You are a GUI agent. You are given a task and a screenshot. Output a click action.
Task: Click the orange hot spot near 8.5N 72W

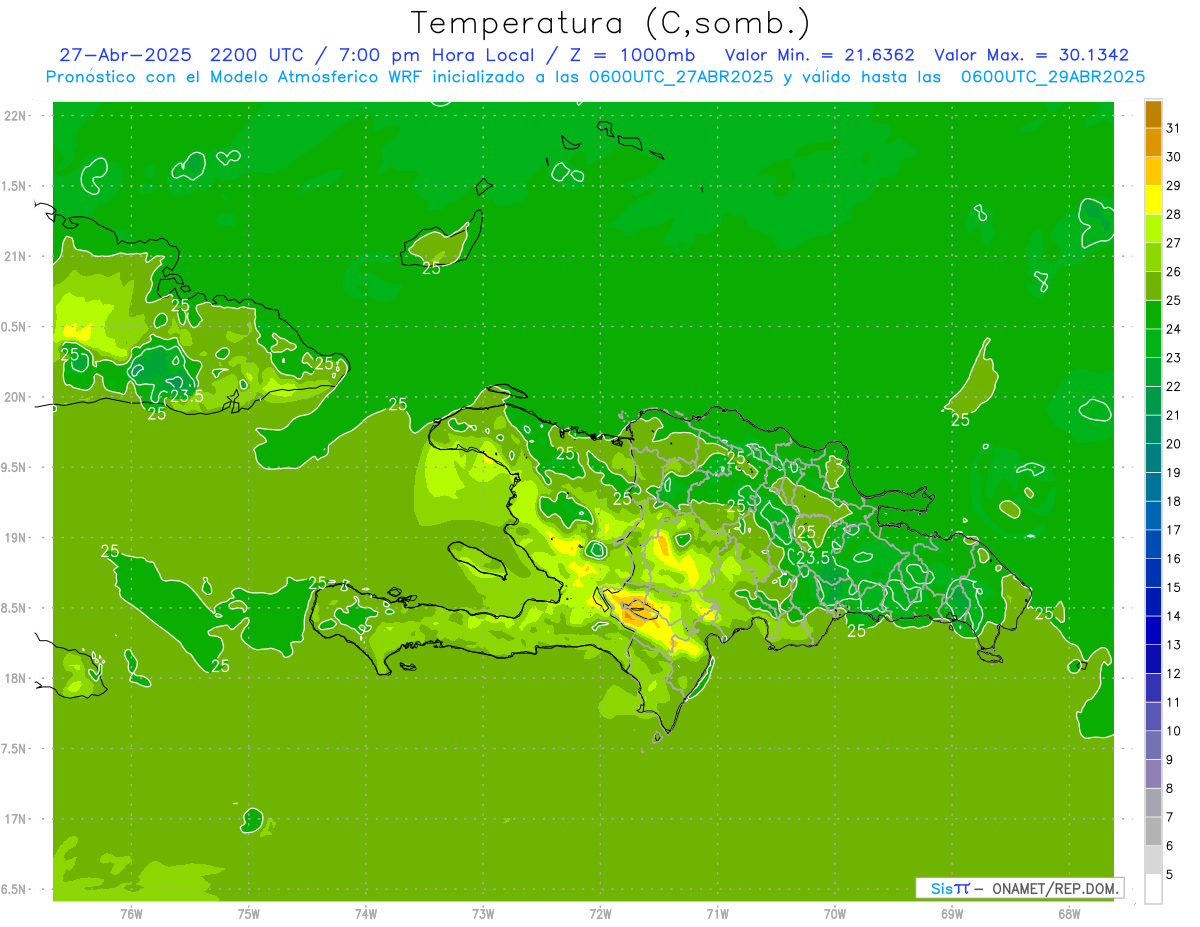pos(635,609)
